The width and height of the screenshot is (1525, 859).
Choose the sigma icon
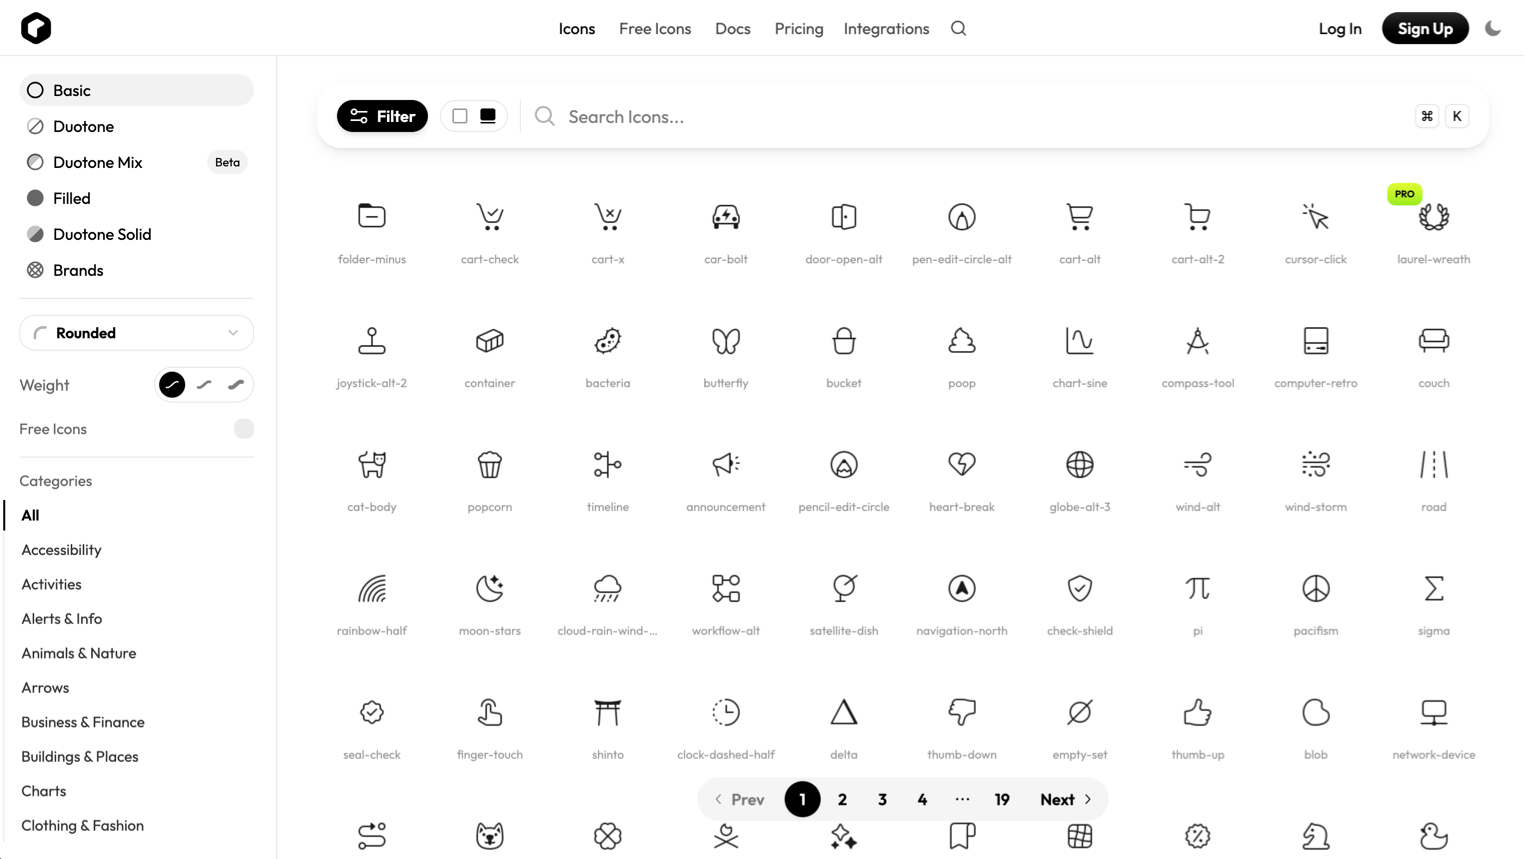click(1434, 589)
